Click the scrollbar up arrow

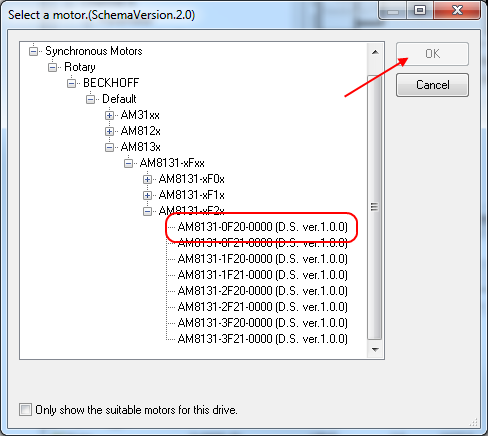click(x=375, y=52)
